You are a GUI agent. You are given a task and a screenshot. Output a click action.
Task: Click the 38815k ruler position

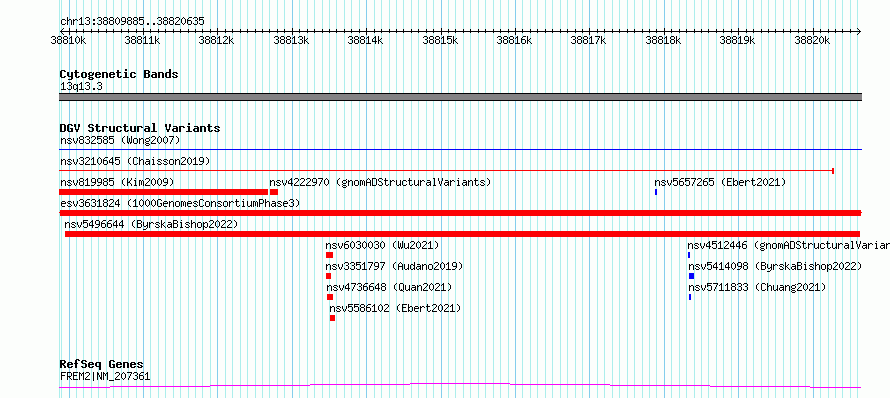tap(441, 40)
